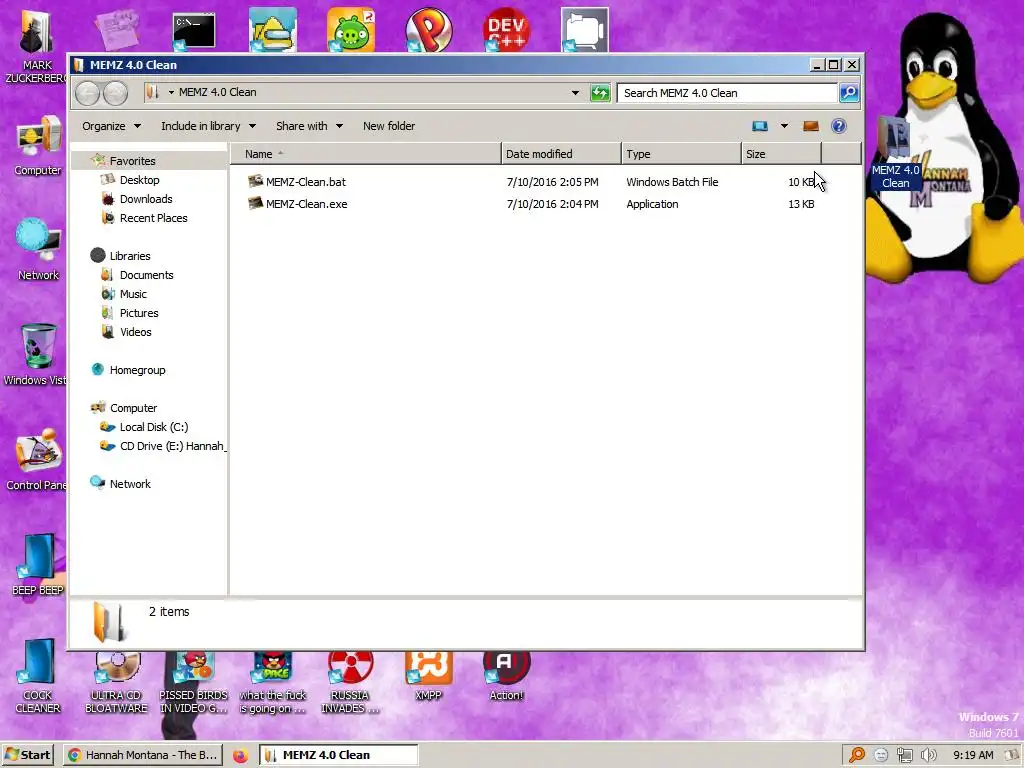
Task: Select Favorites in the navigation pane
Action: (133, 161)
